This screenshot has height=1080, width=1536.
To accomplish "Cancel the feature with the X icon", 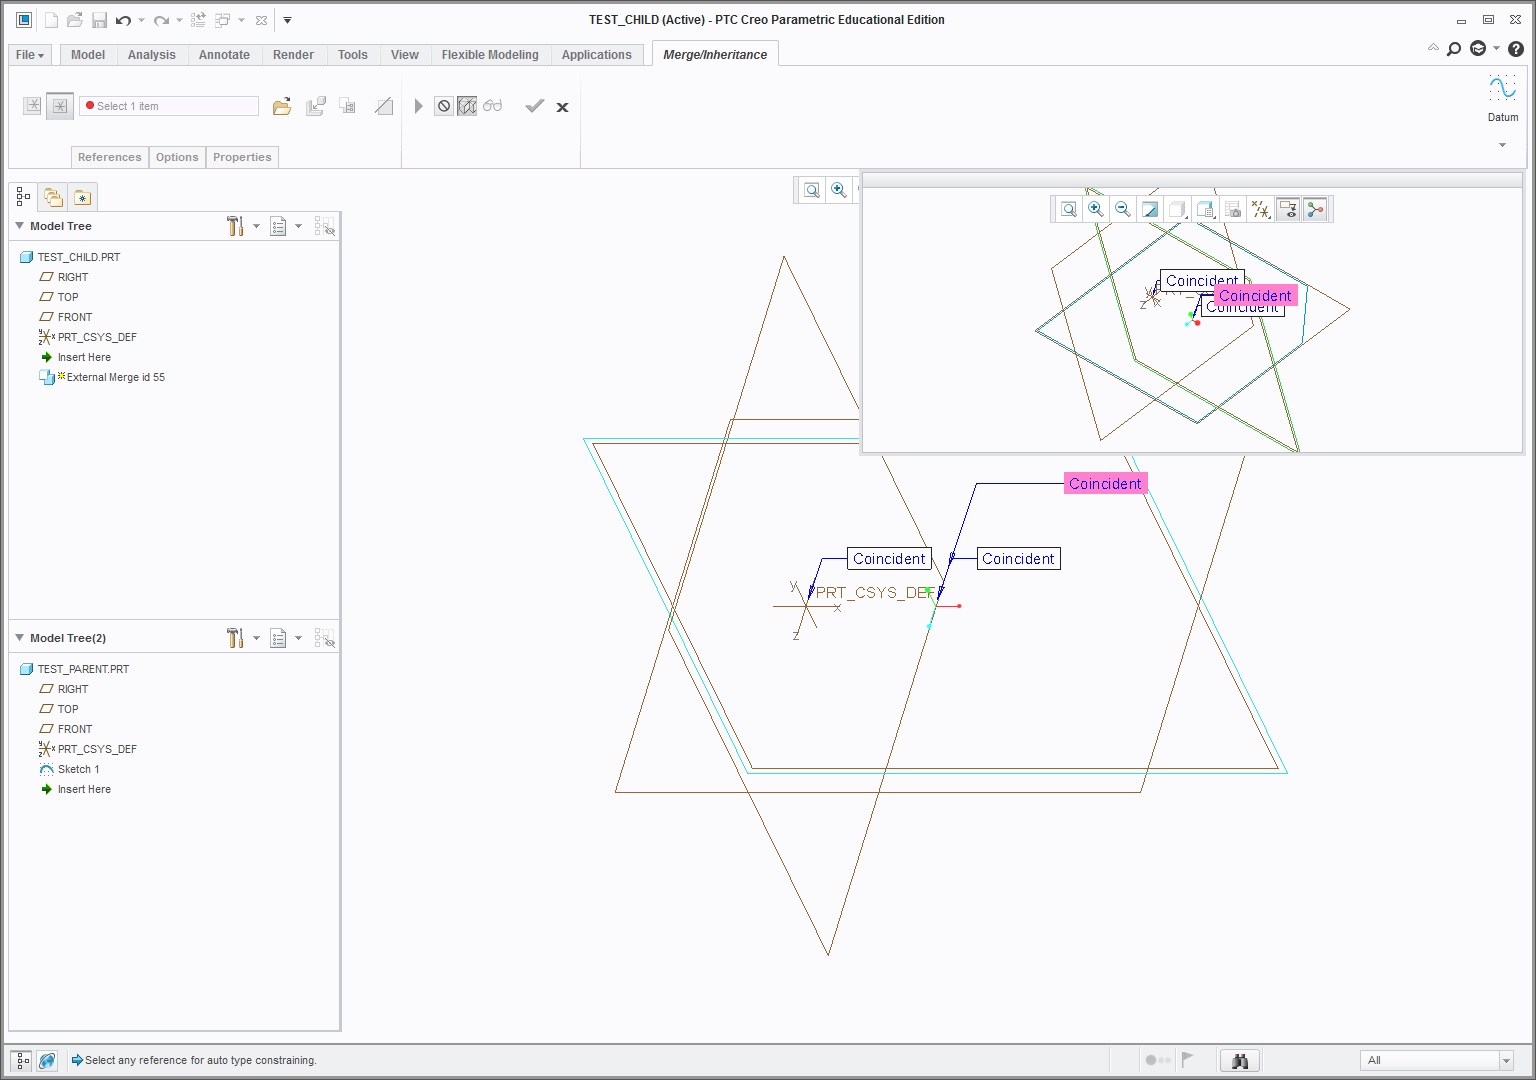I will (x=562, y=107).
